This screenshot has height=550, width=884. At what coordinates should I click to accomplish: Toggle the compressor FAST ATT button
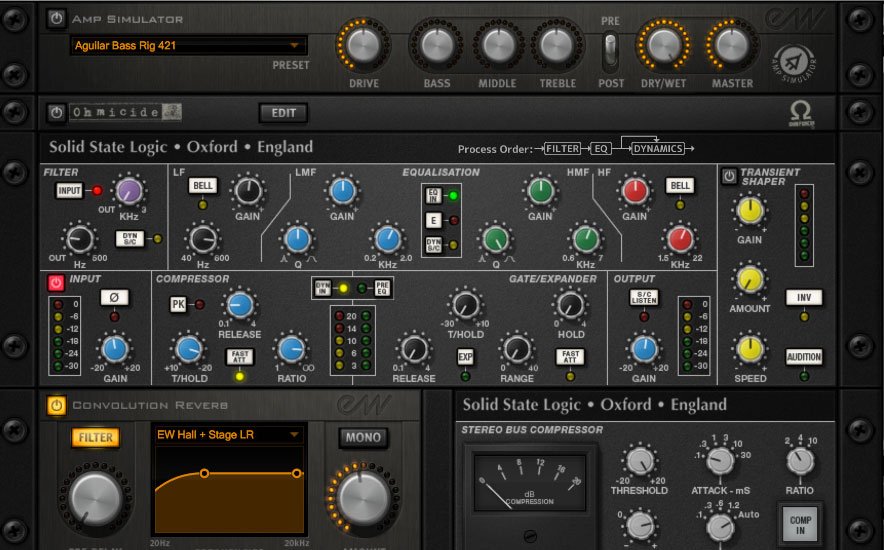[240, 356]
